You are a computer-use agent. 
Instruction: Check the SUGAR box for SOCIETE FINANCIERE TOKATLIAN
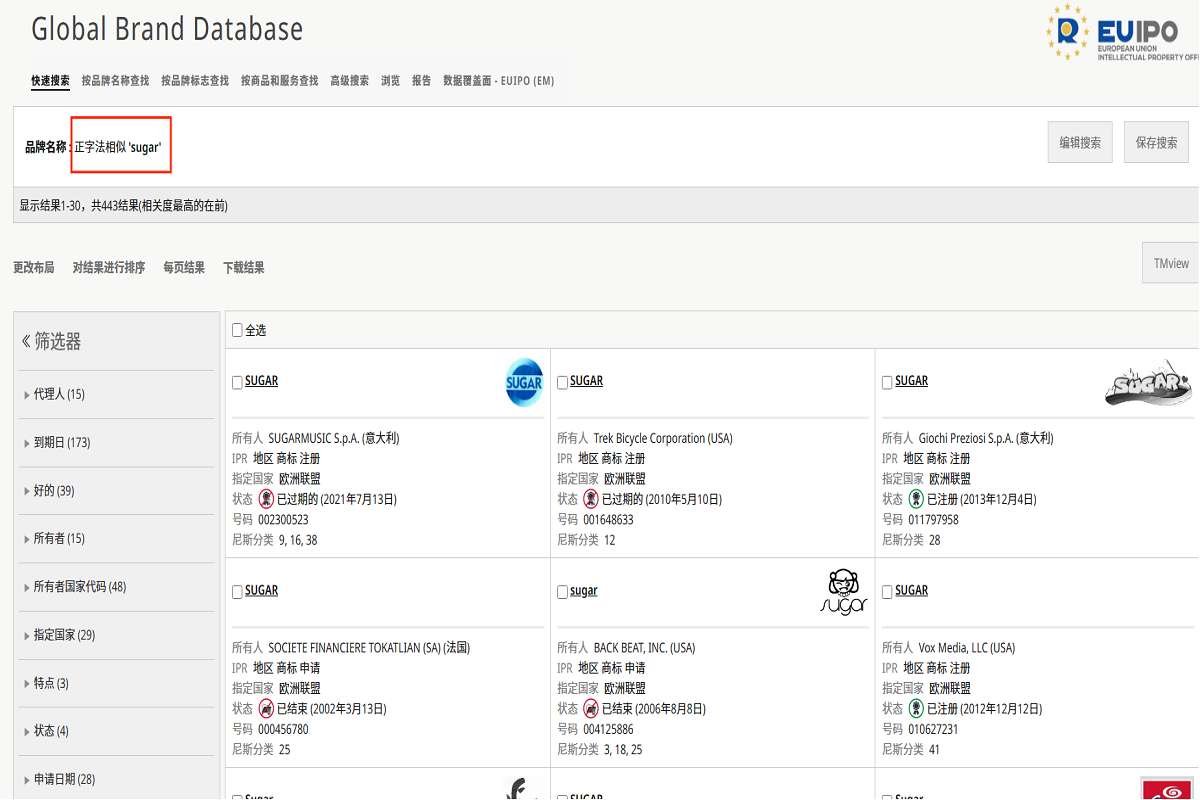tap(237, 591)
